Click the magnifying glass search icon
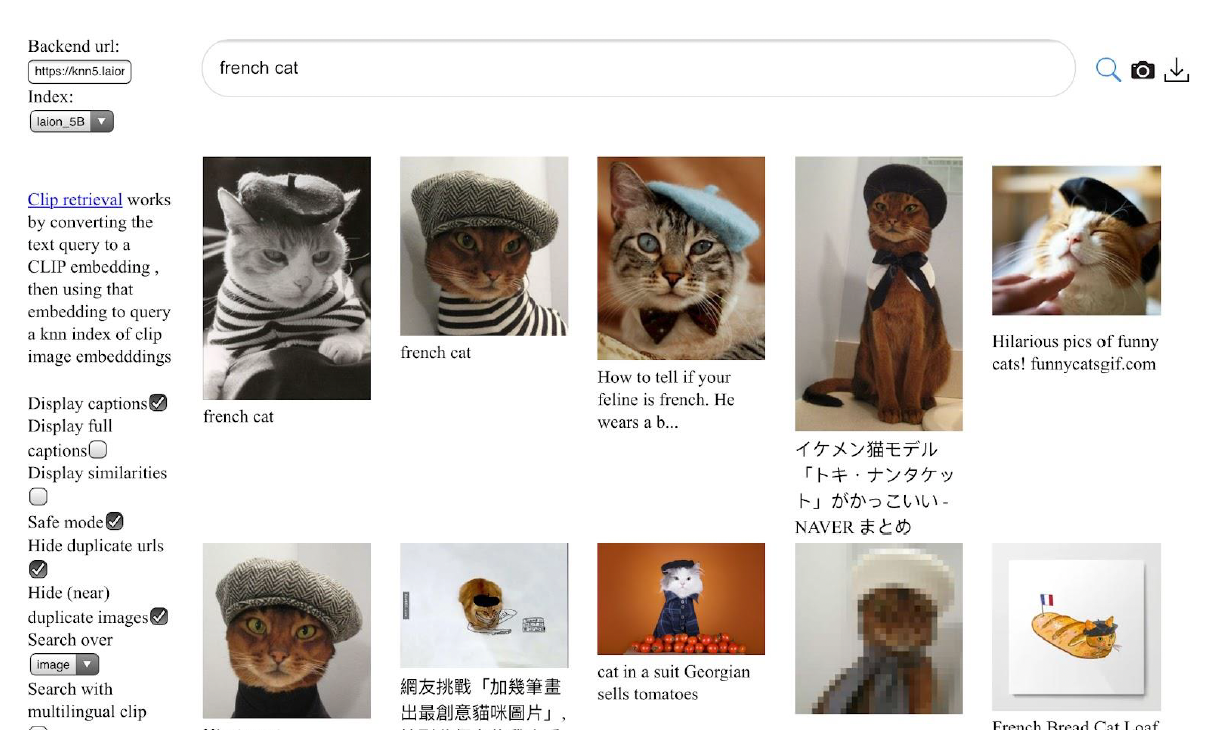The width and height of the screenshot is (1224, 756). (x=1107, y=69)
